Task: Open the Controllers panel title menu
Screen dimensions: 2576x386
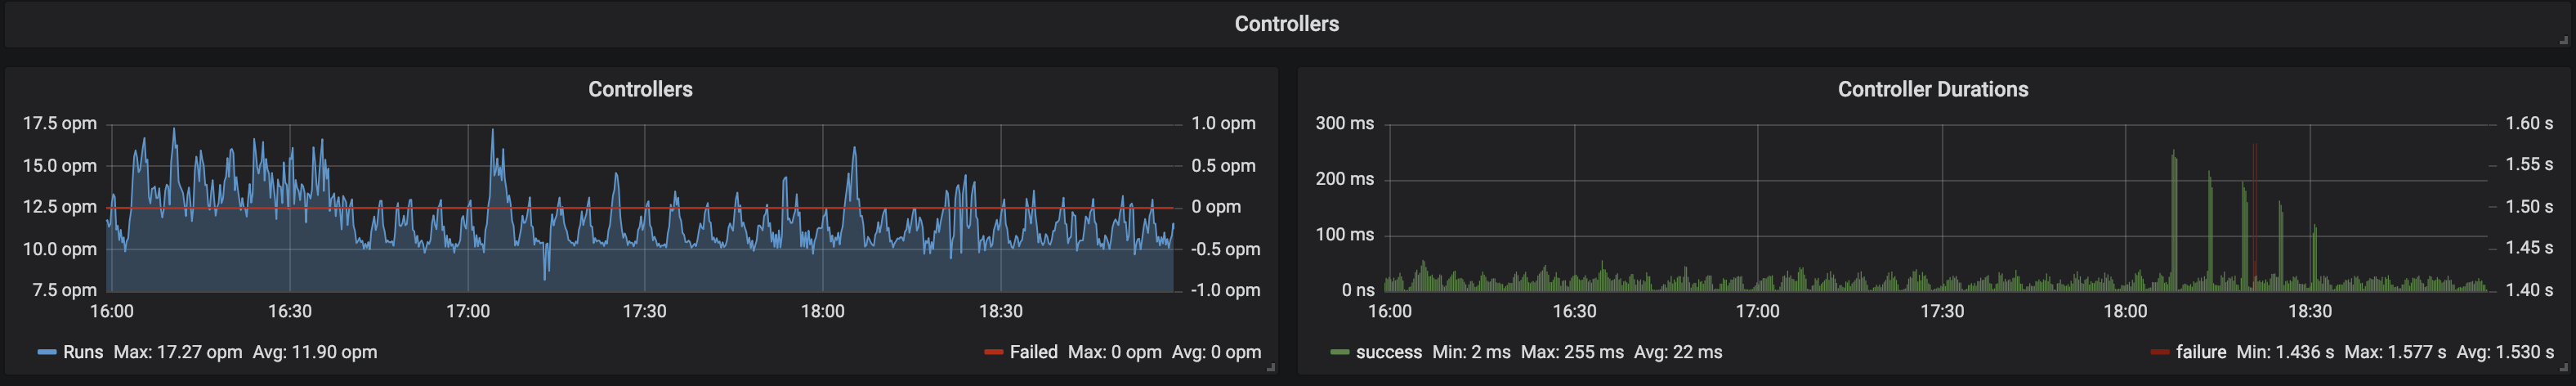Action: [640, 89]
